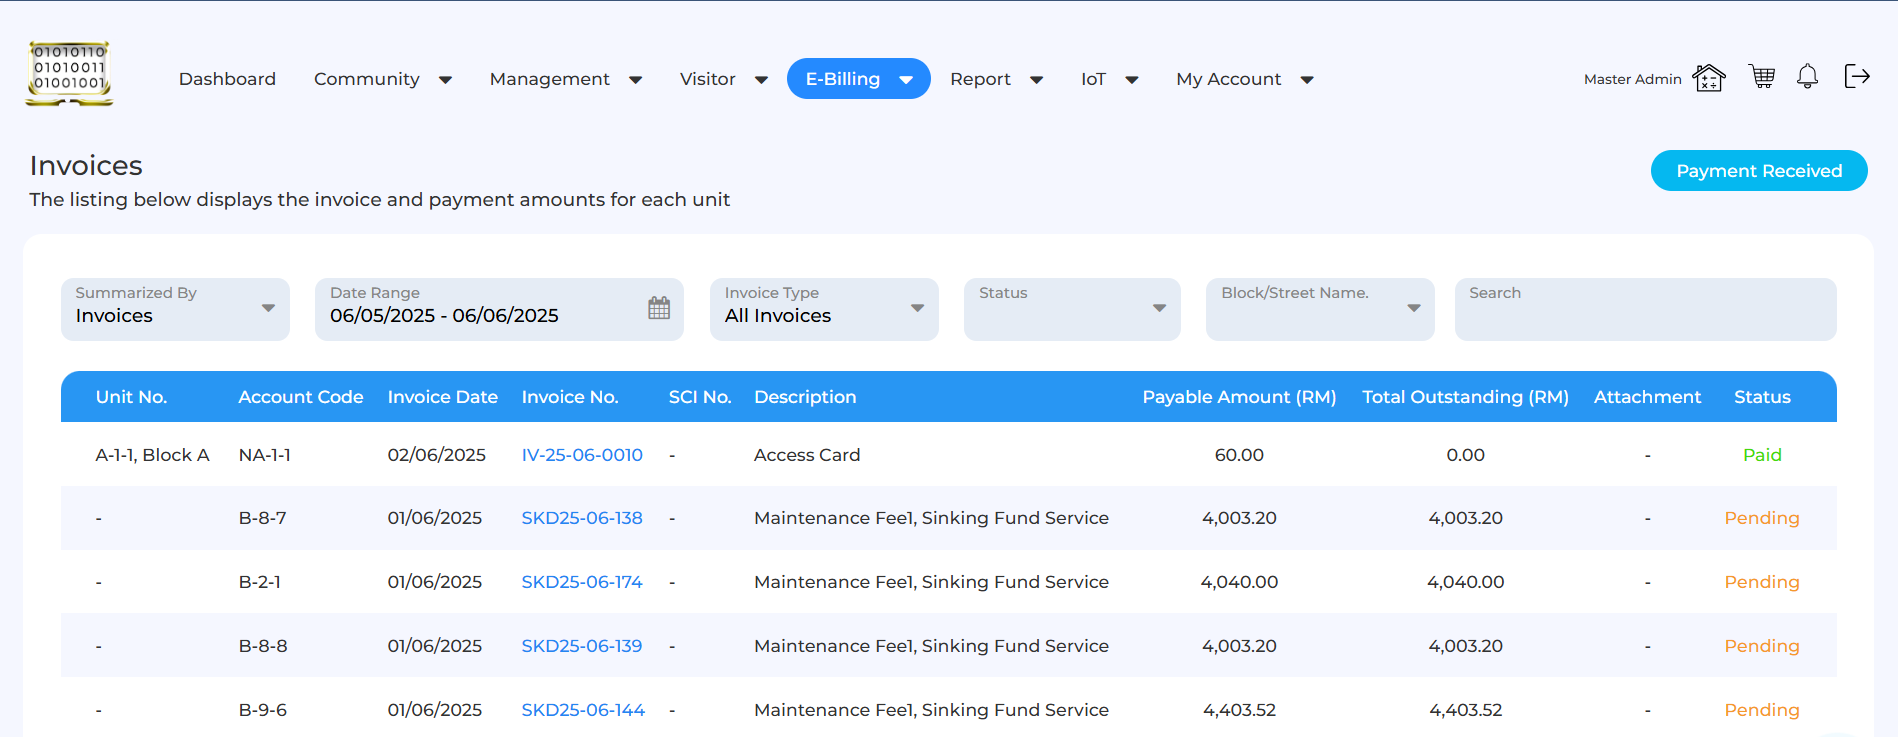The height and width of the screenshot is (737, 1898).
Task: Go to Dashboard
Action: tap(227, 79)
